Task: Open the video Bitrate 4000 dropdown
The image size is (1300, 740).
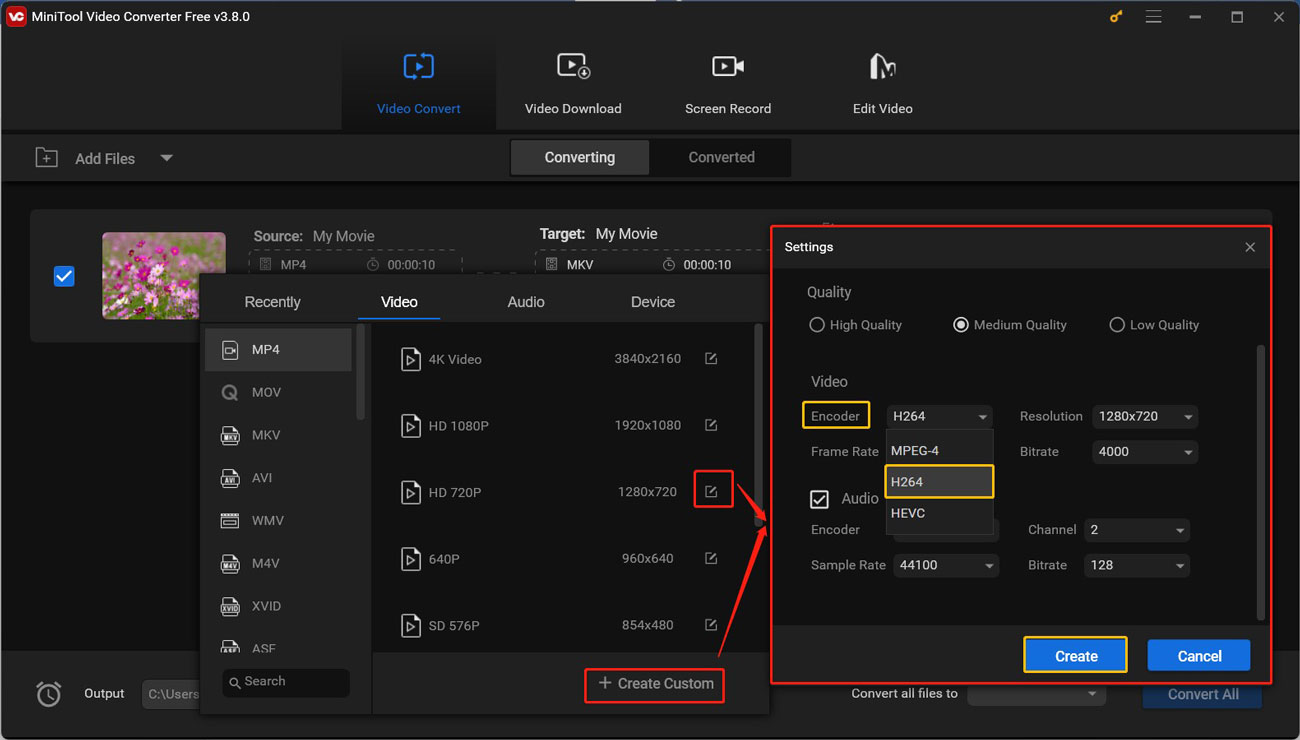Action: pos(1145,452)
